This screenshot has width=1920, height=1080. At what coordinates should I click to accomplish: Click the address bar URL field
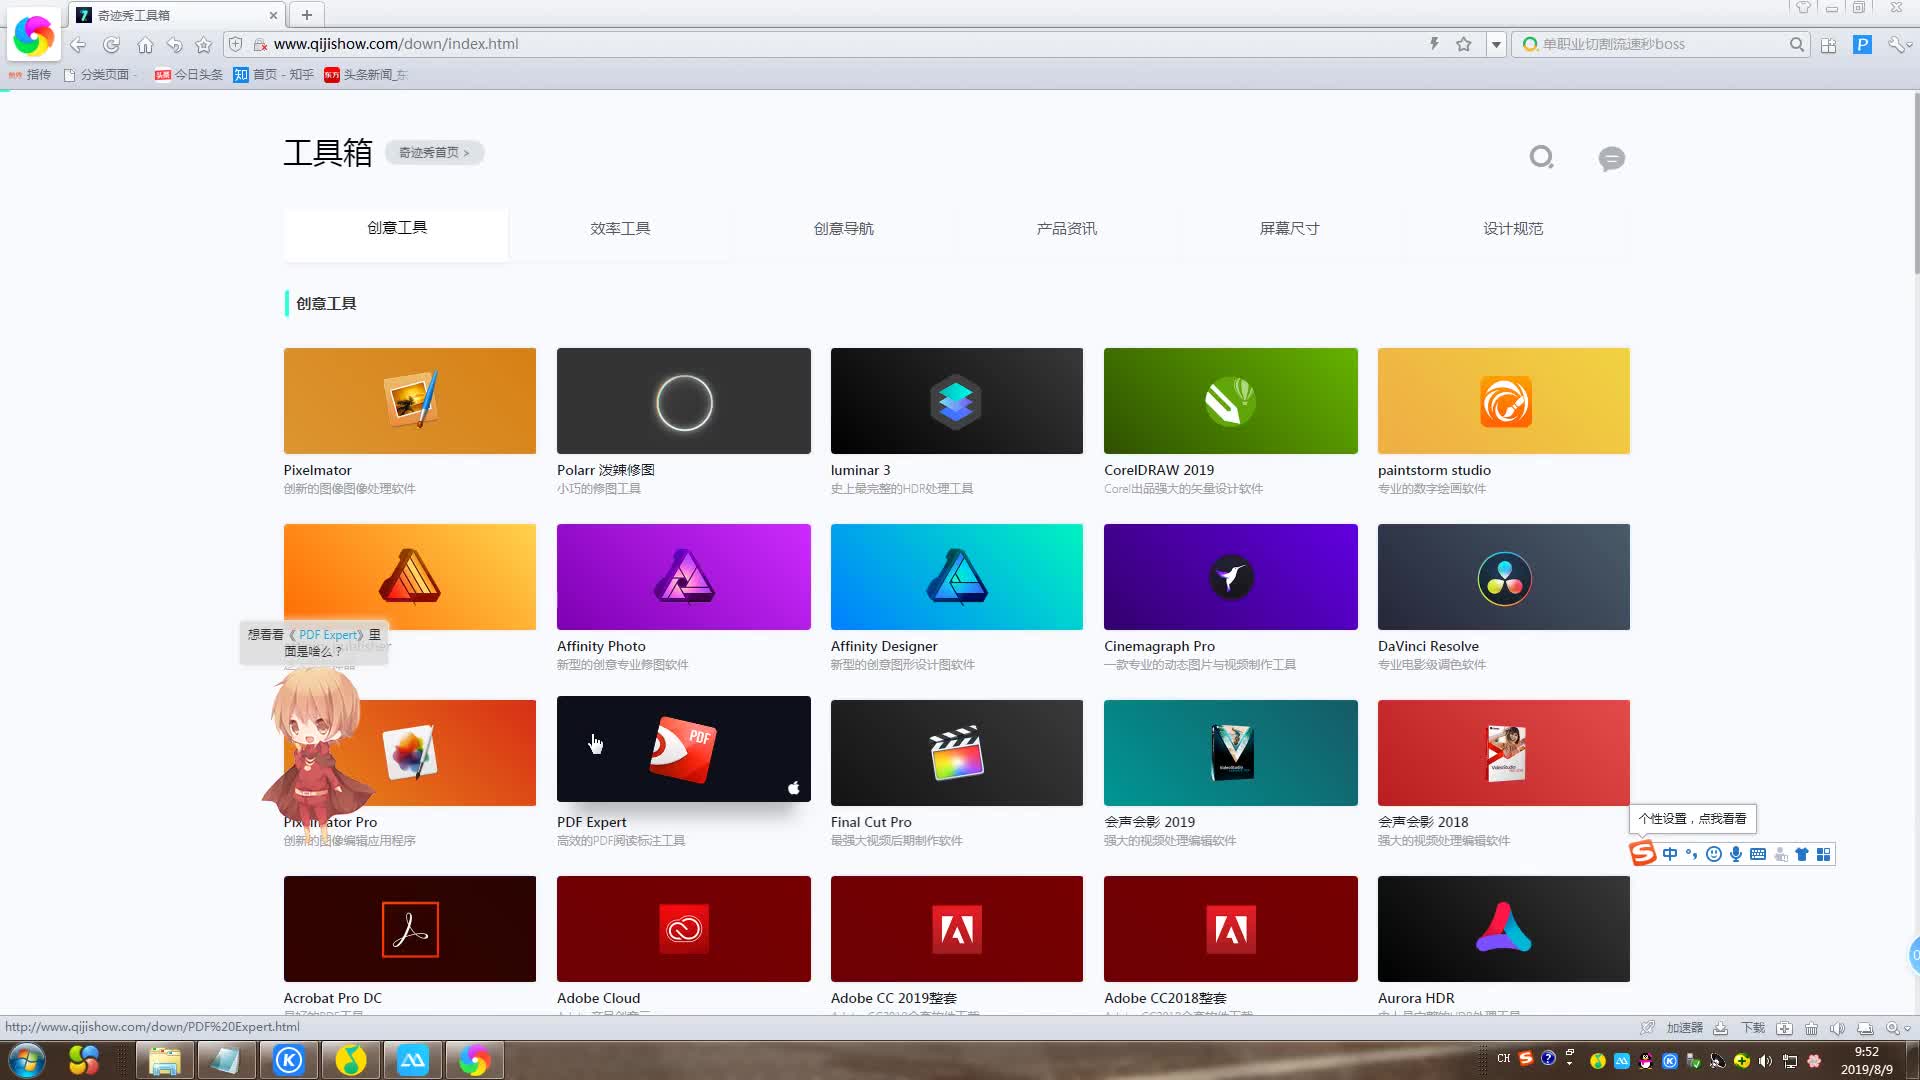840,44
